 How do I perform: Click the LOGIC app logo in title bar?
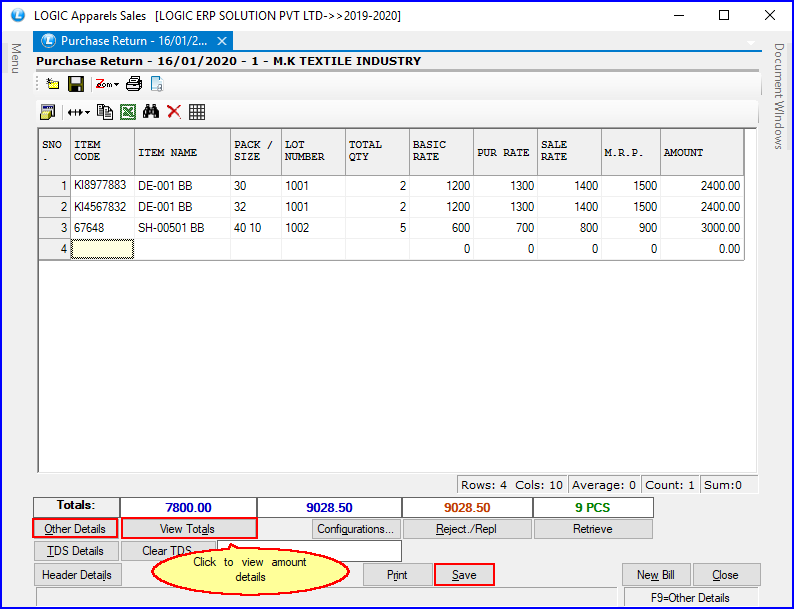coord(18,15)
